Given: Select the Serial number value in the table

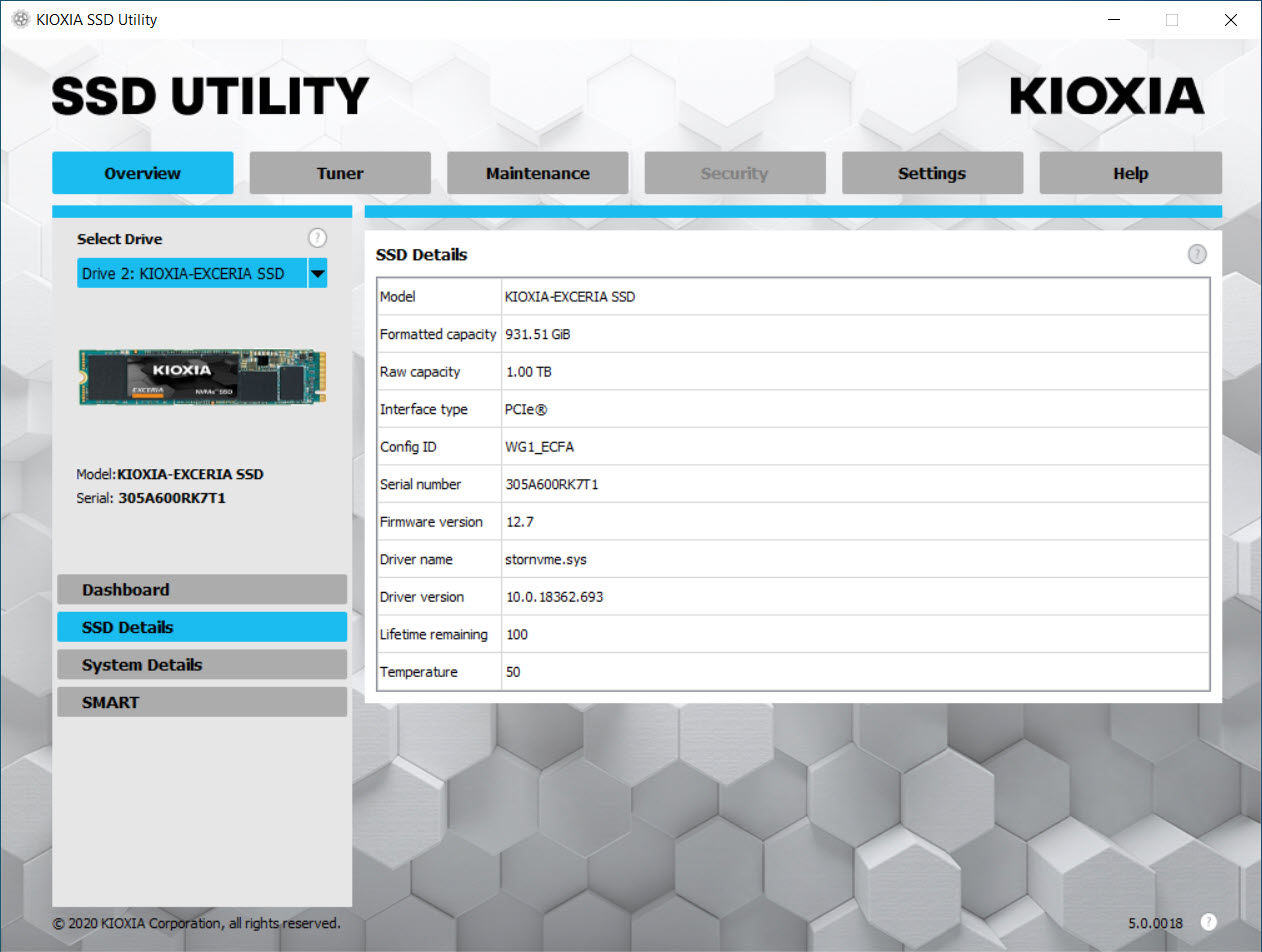Looking at the screenshot, I should tap(552, 484).
